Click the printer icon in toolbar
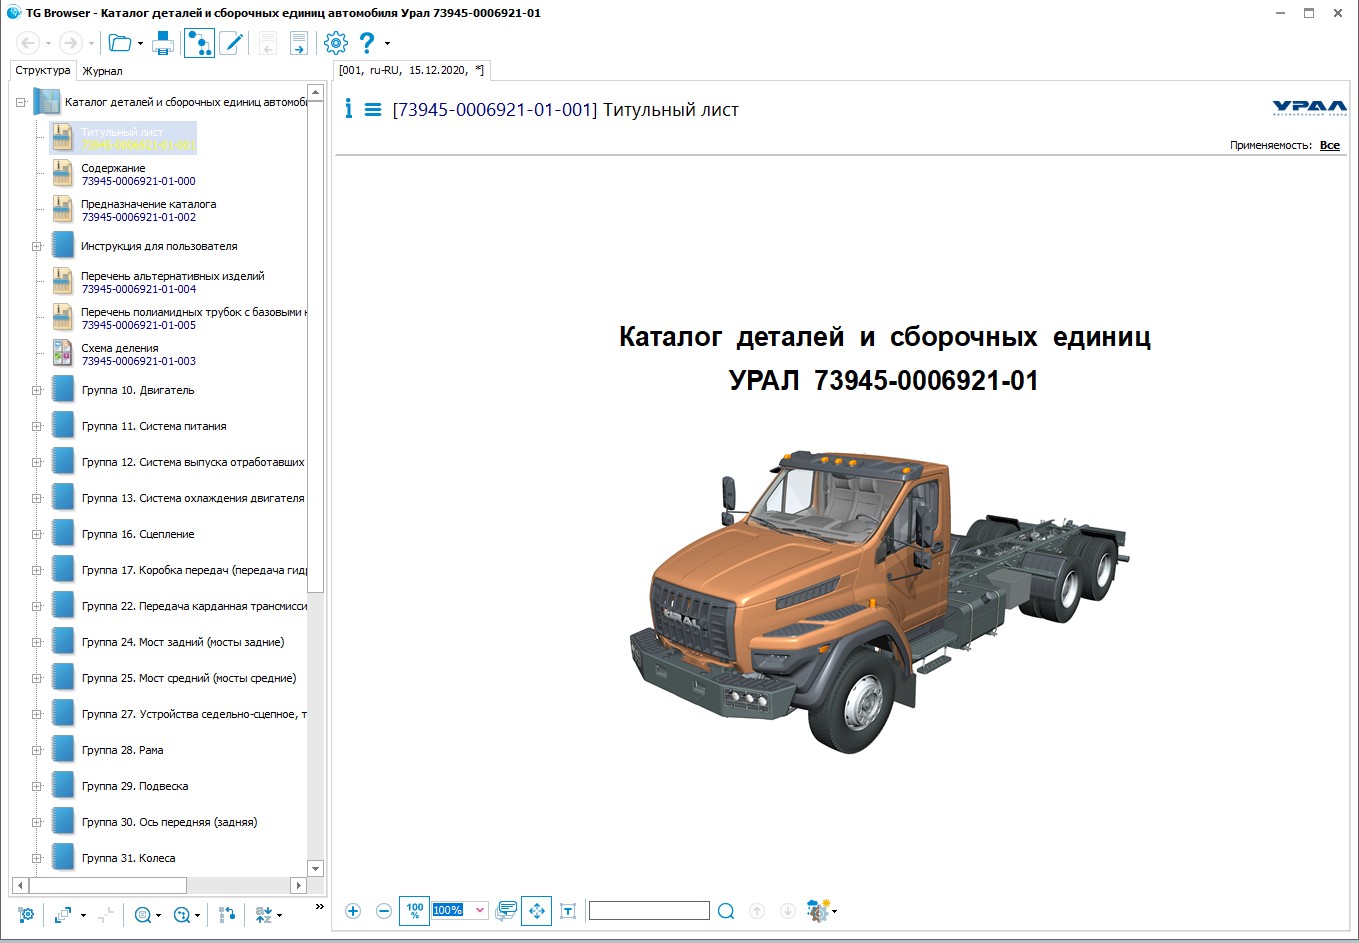Screen dimensions: 1359x943 (163, 43)
